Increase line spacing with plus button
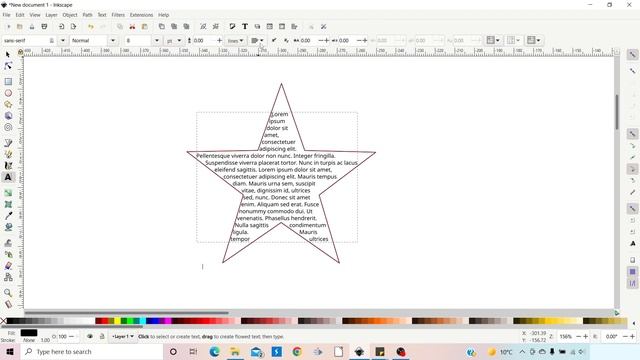 [220, 40]
